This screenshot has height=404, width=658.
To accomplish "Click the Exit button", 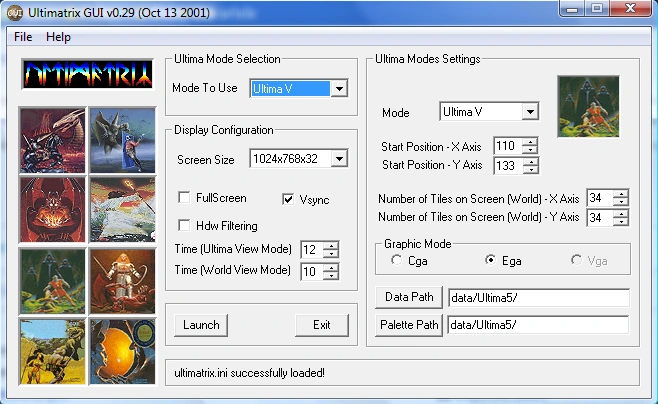I will 322,325.
